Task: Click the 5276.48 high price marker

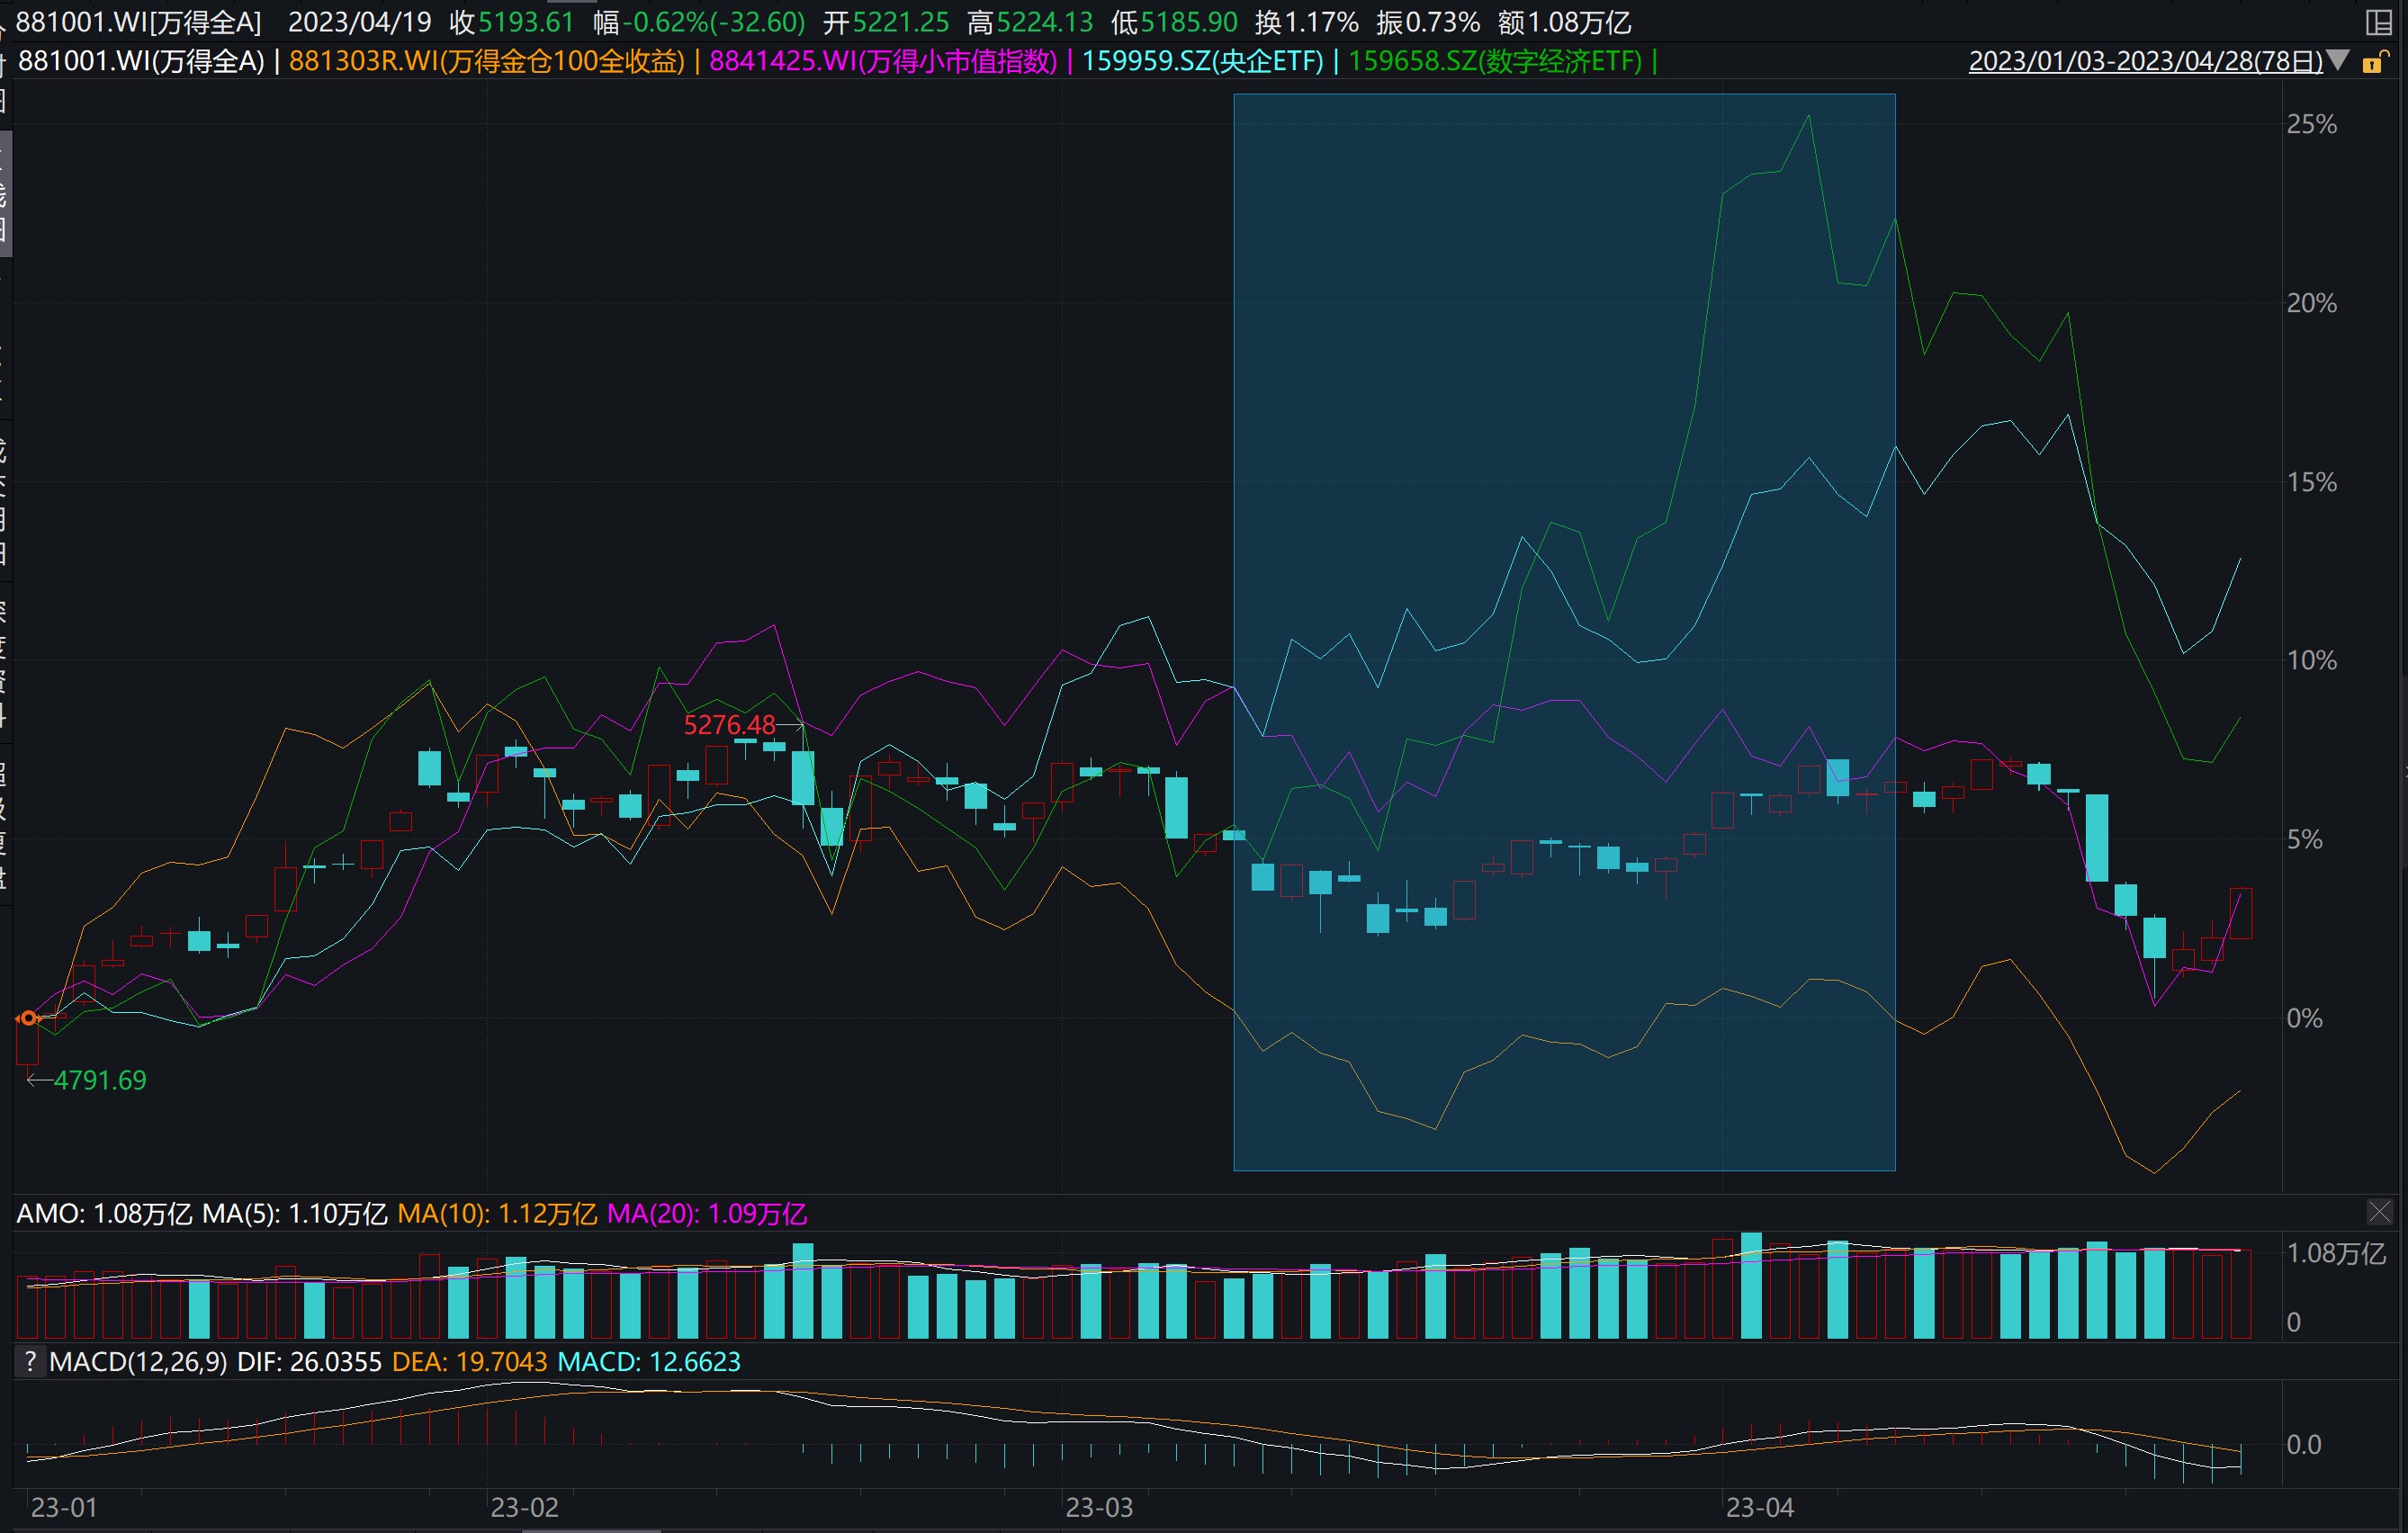Action: pos(729,725)
